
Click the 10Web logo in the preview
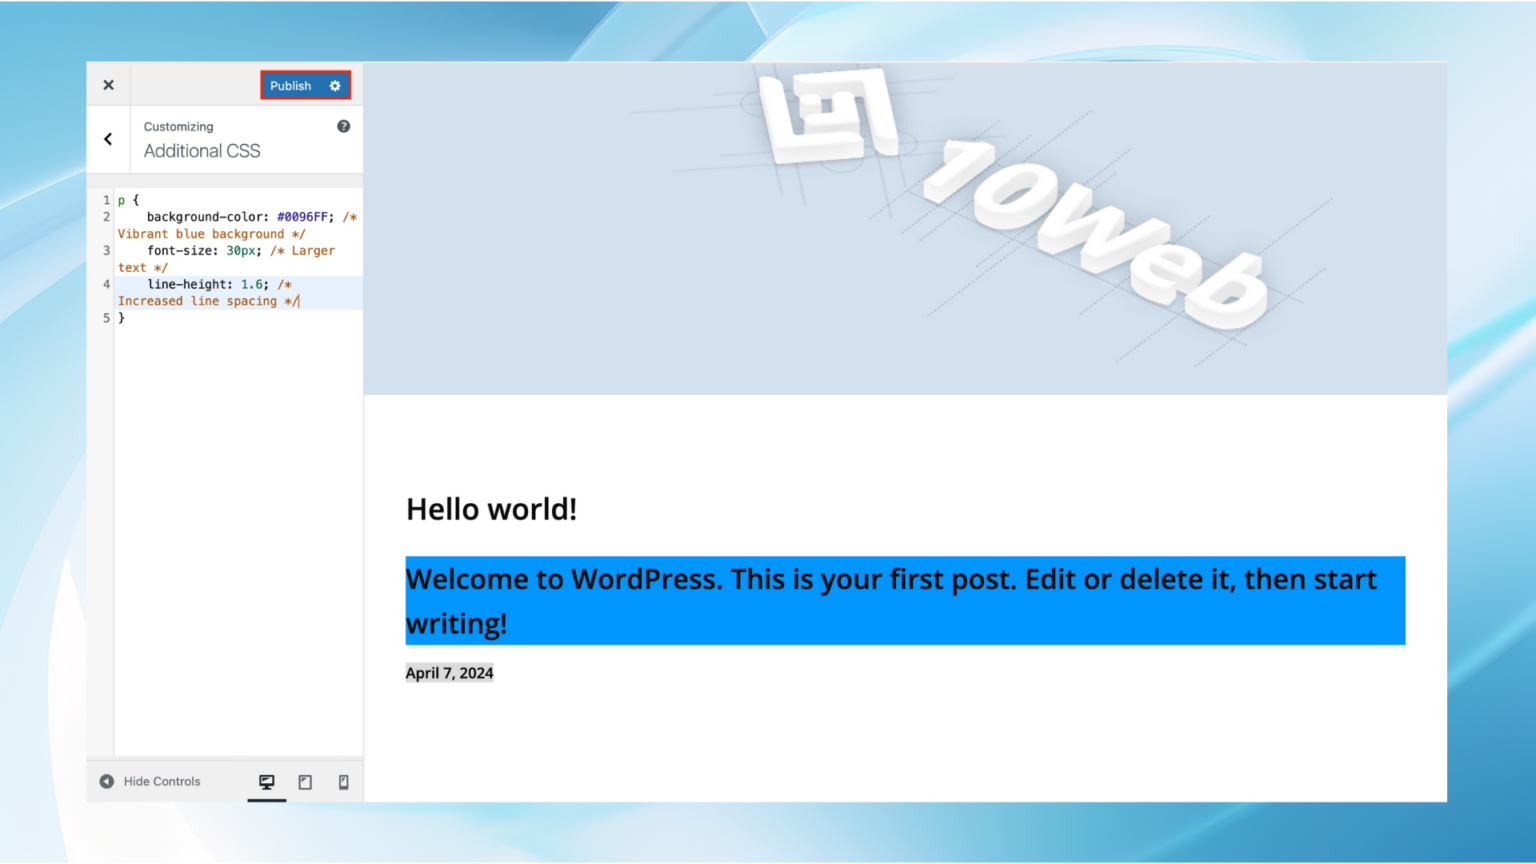click(x=1000, y=220)
